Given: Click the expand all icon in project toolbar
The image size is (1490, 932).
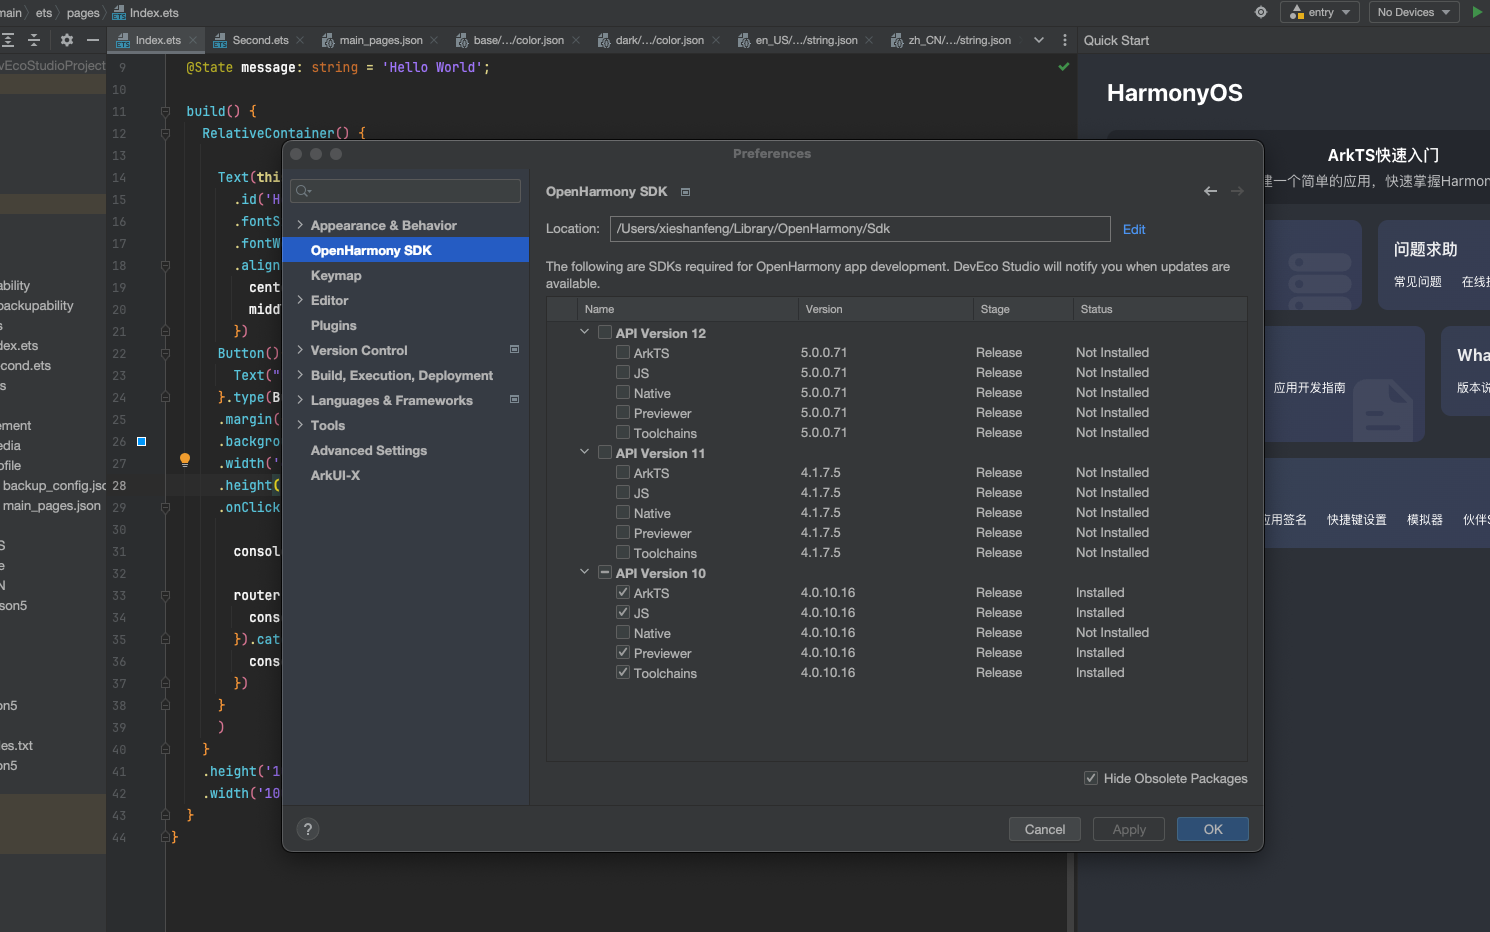Looking at the screenshot, I should pos(8,40).
